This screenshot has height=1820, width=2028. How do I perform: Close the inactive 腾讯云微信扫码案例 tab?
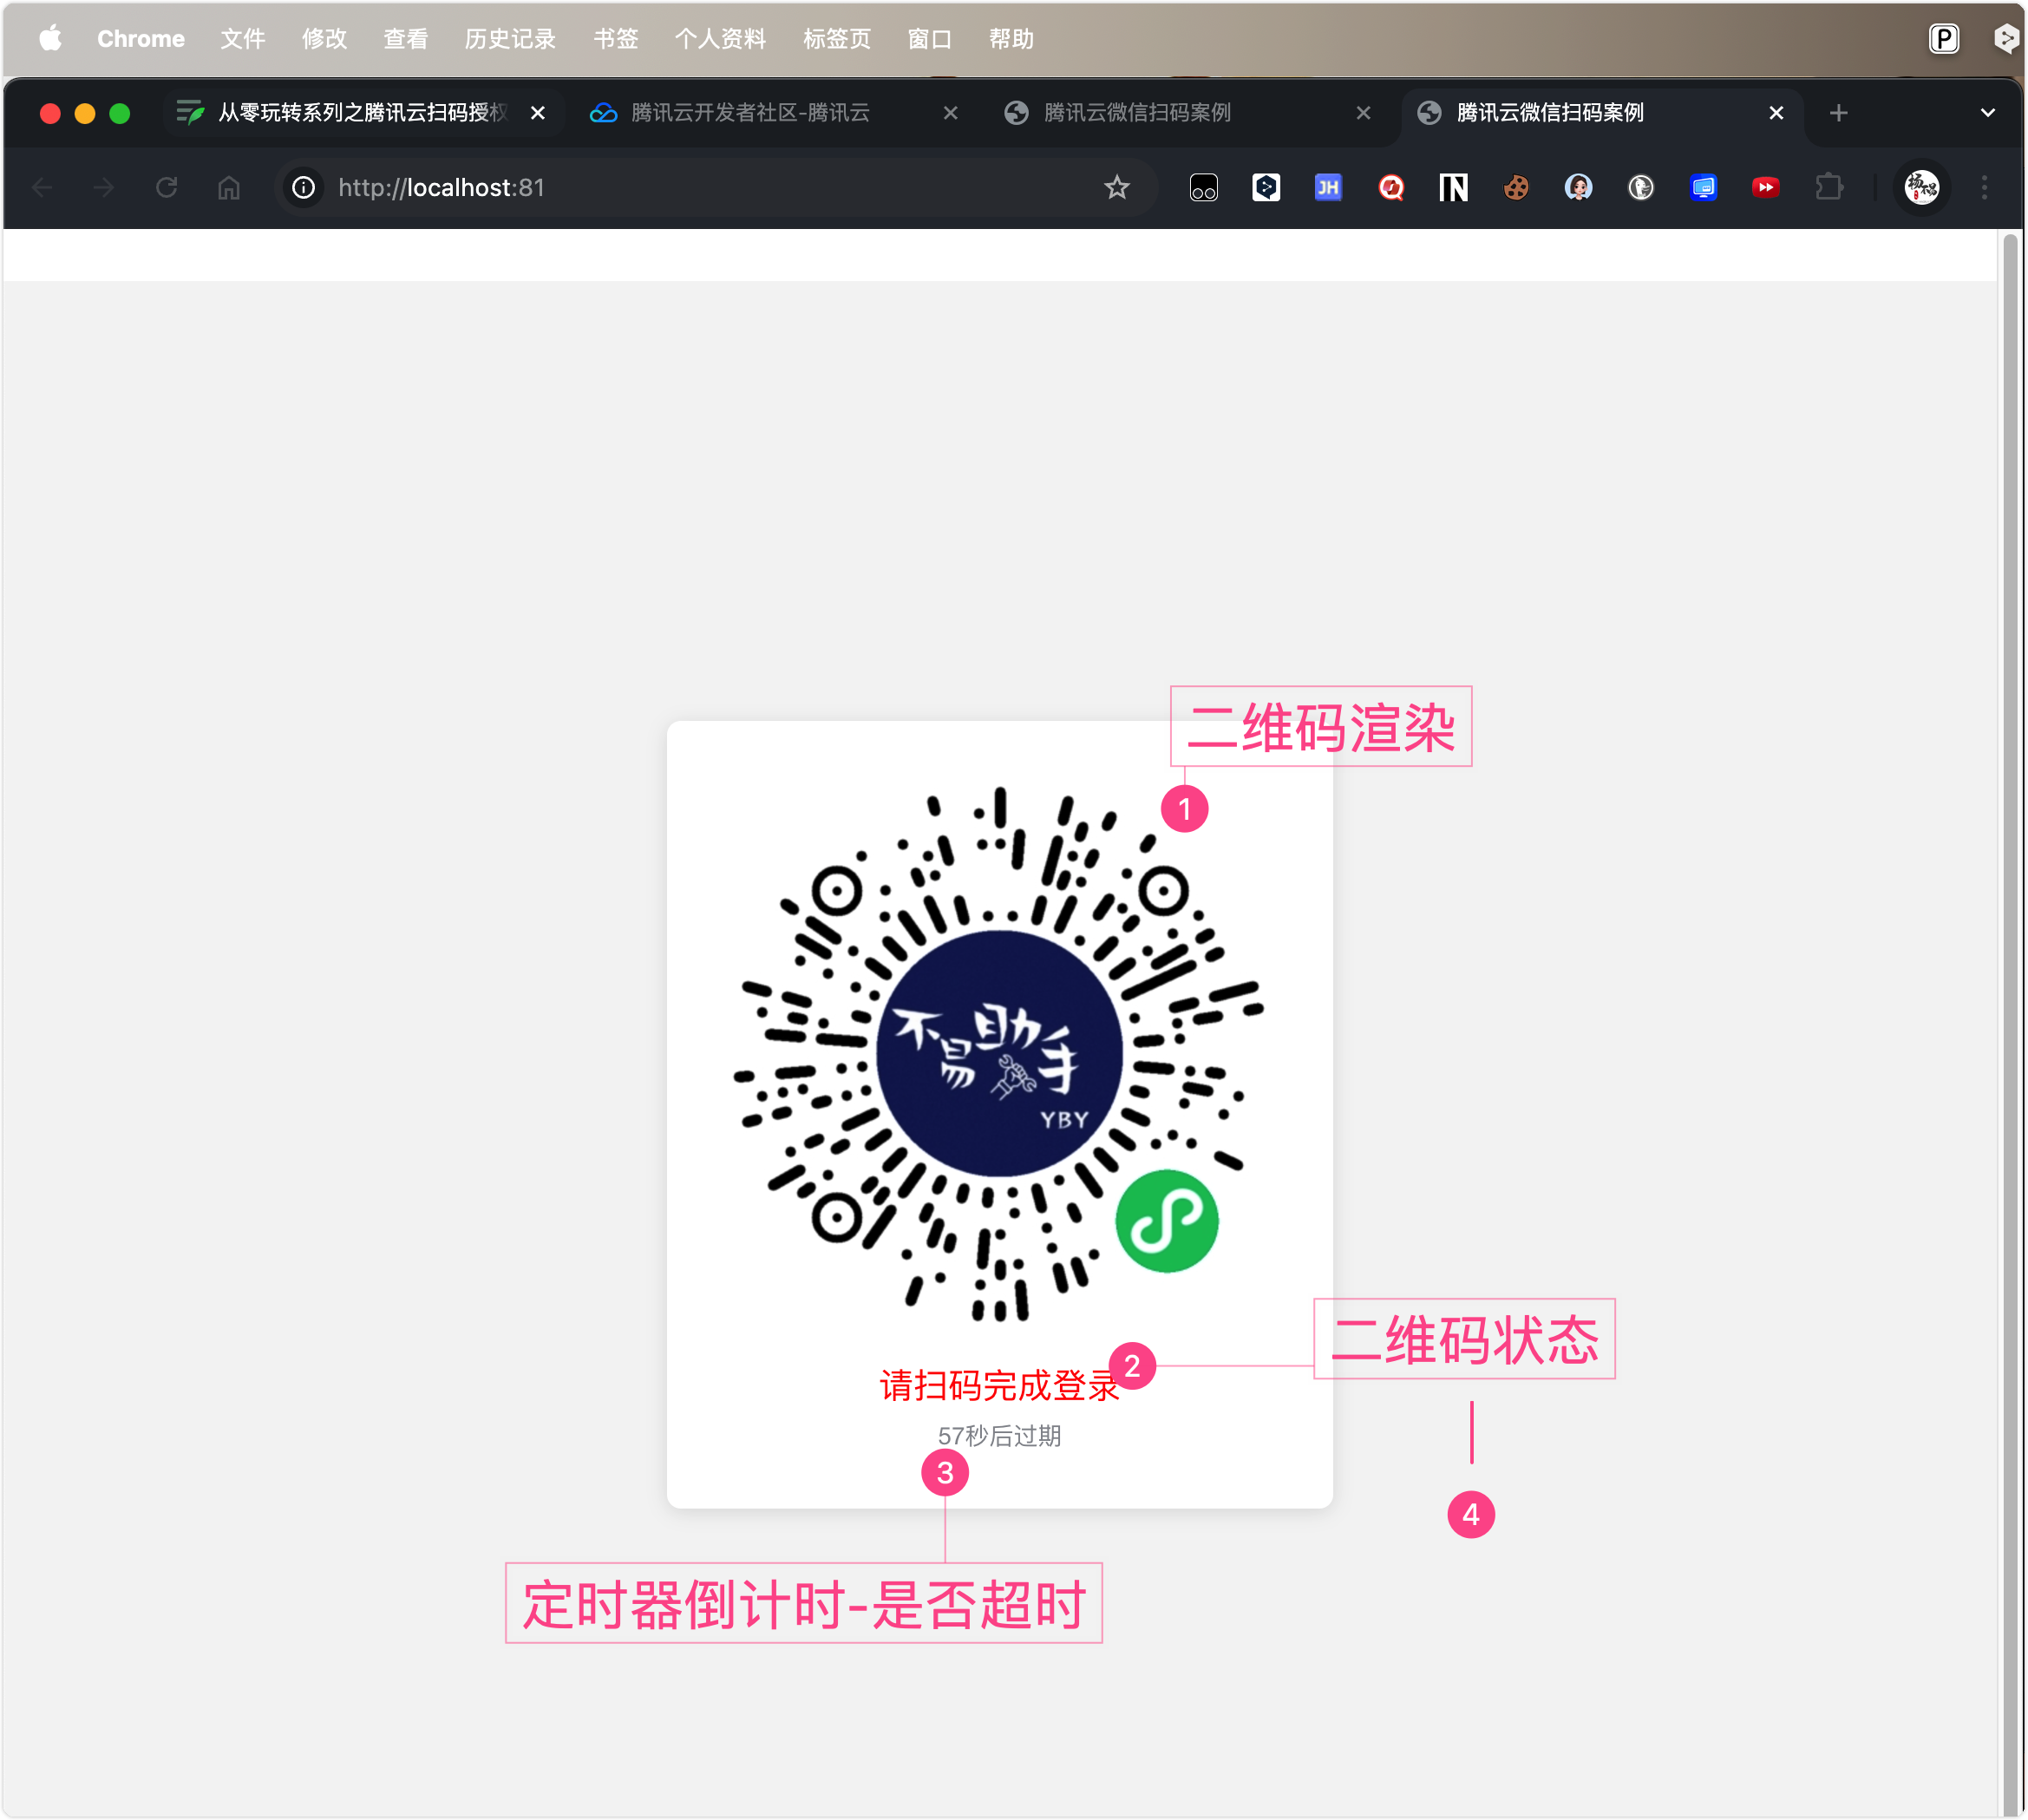1364,113
